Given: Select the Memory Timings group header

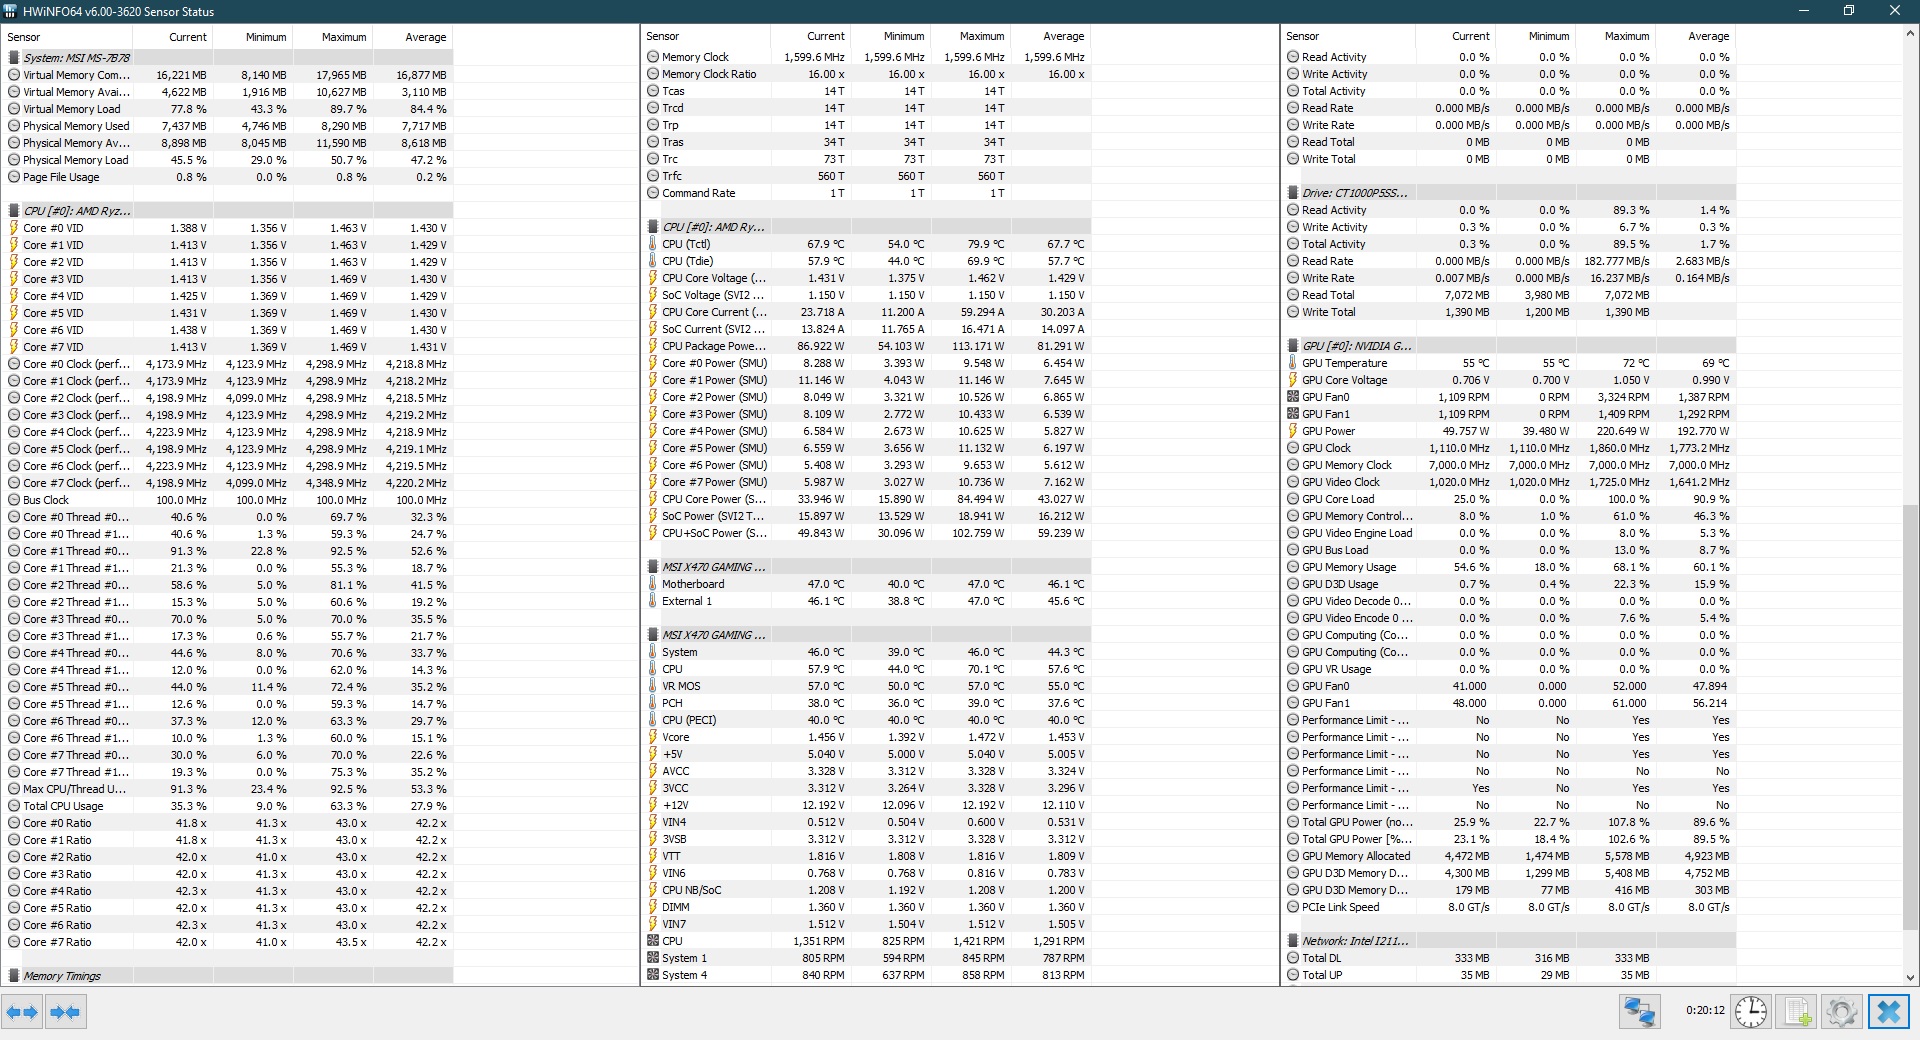Looking at the screenshot, I should point(228,976).
